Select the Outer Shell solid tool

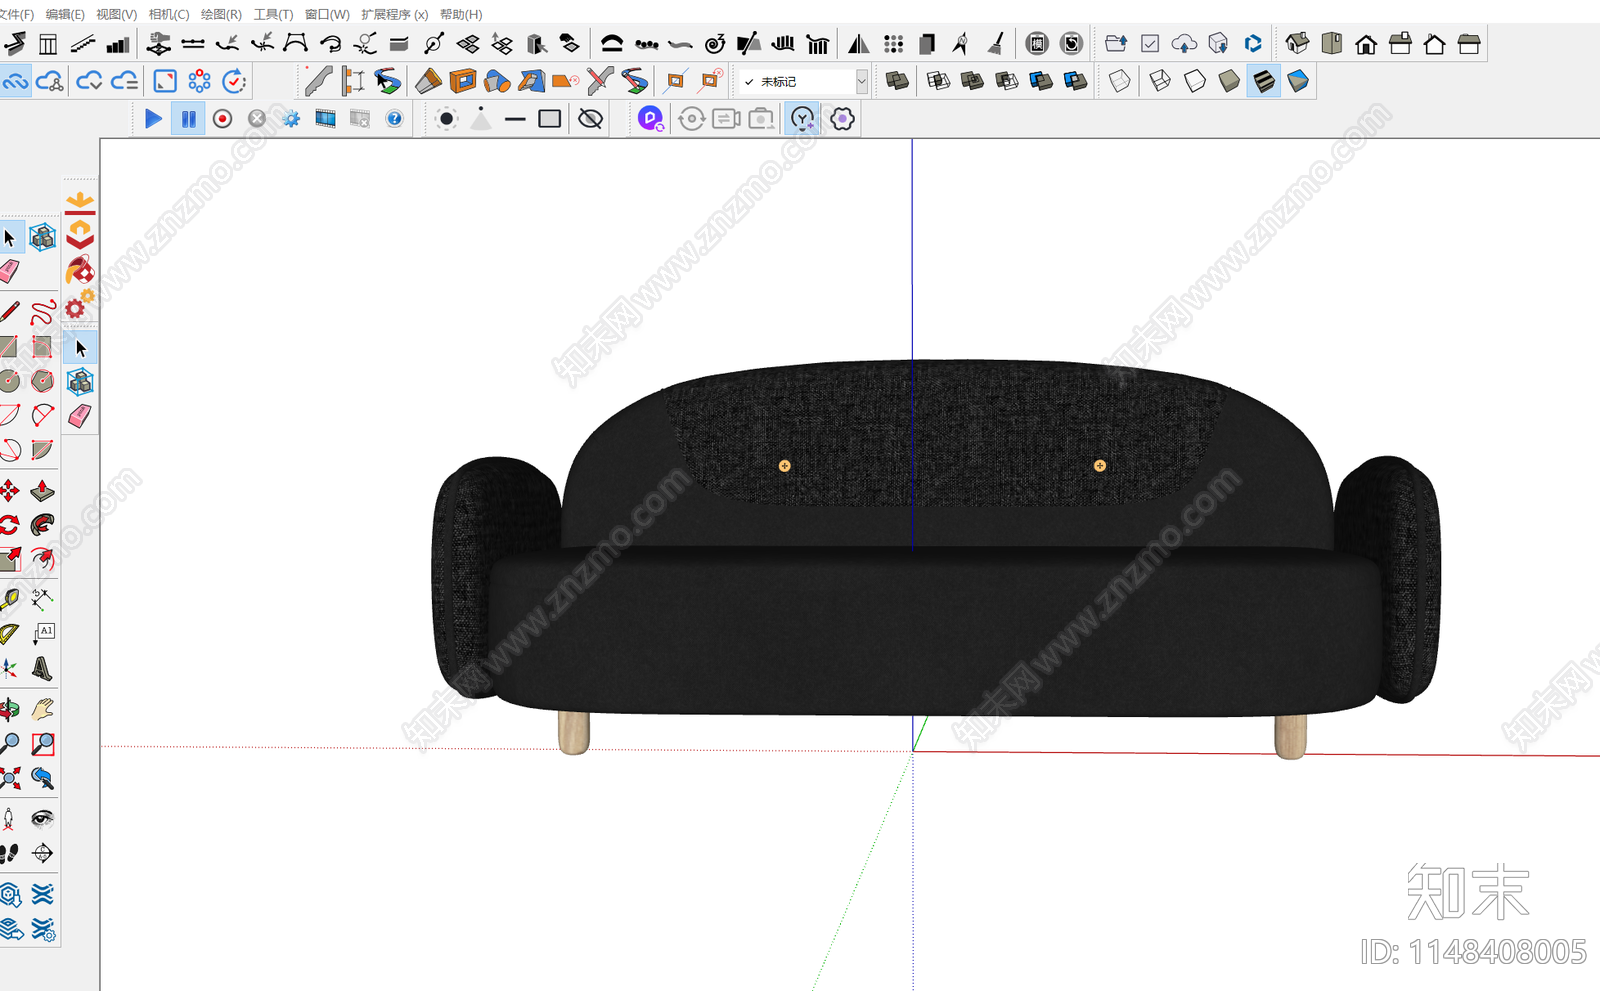coord(897,81)
